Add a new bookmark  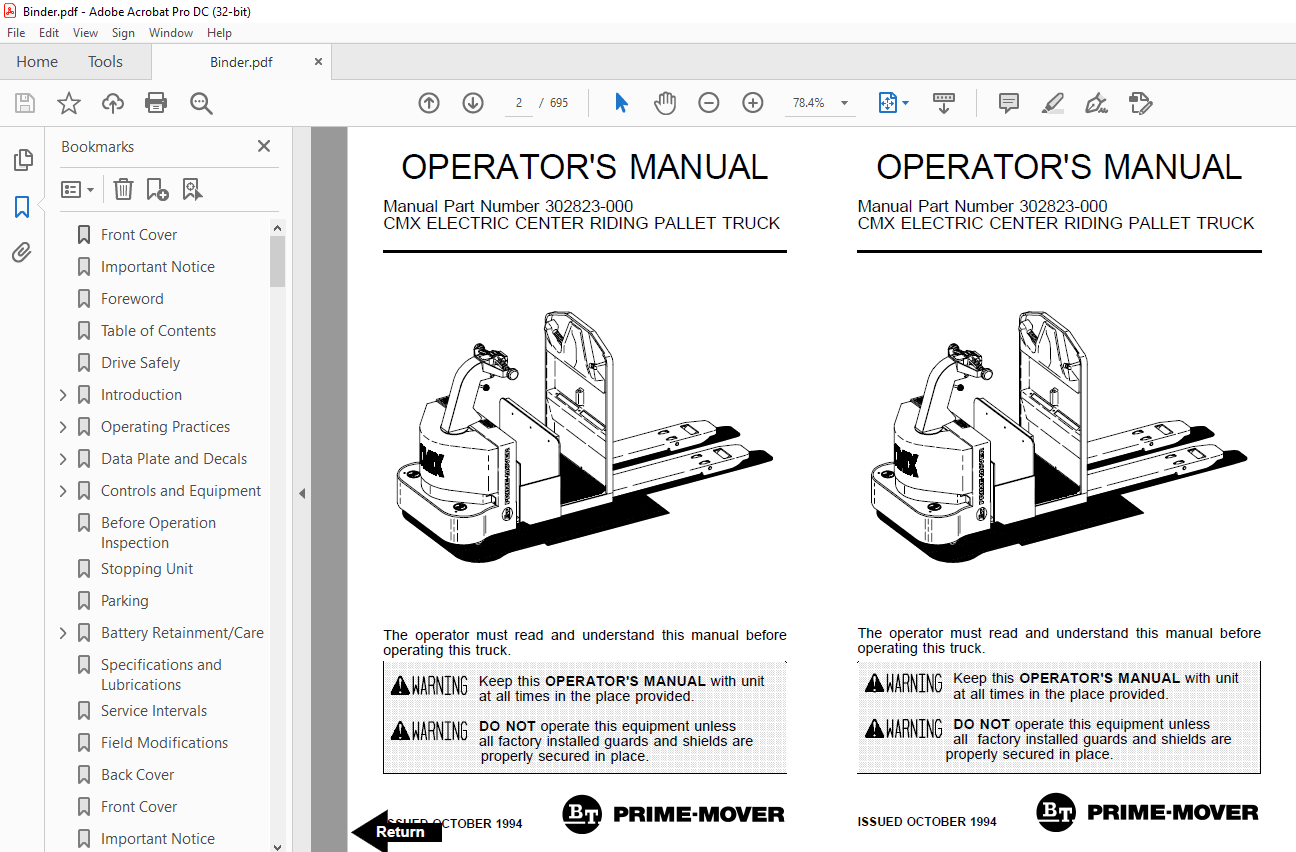point(157,189)
